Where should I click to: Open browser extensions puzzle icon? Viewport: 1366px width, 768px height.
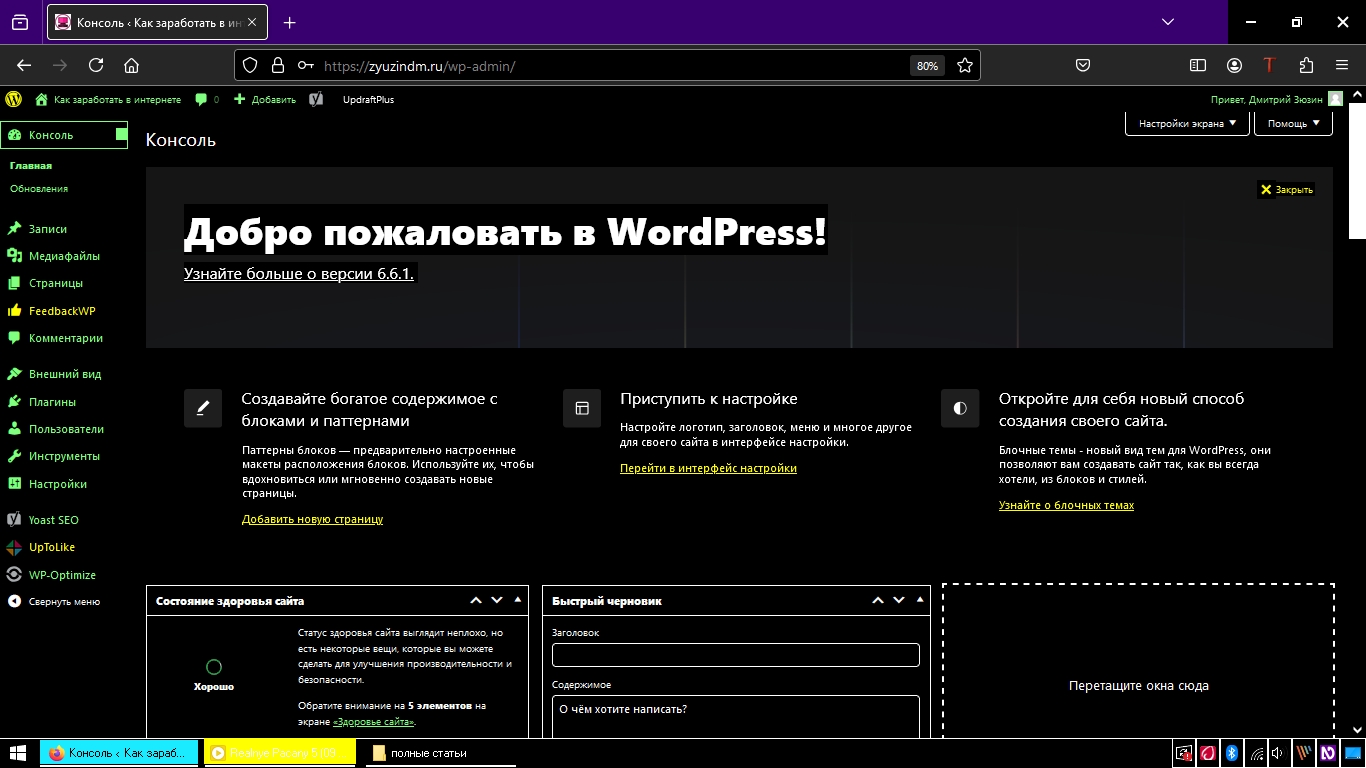click(1306, 65)
